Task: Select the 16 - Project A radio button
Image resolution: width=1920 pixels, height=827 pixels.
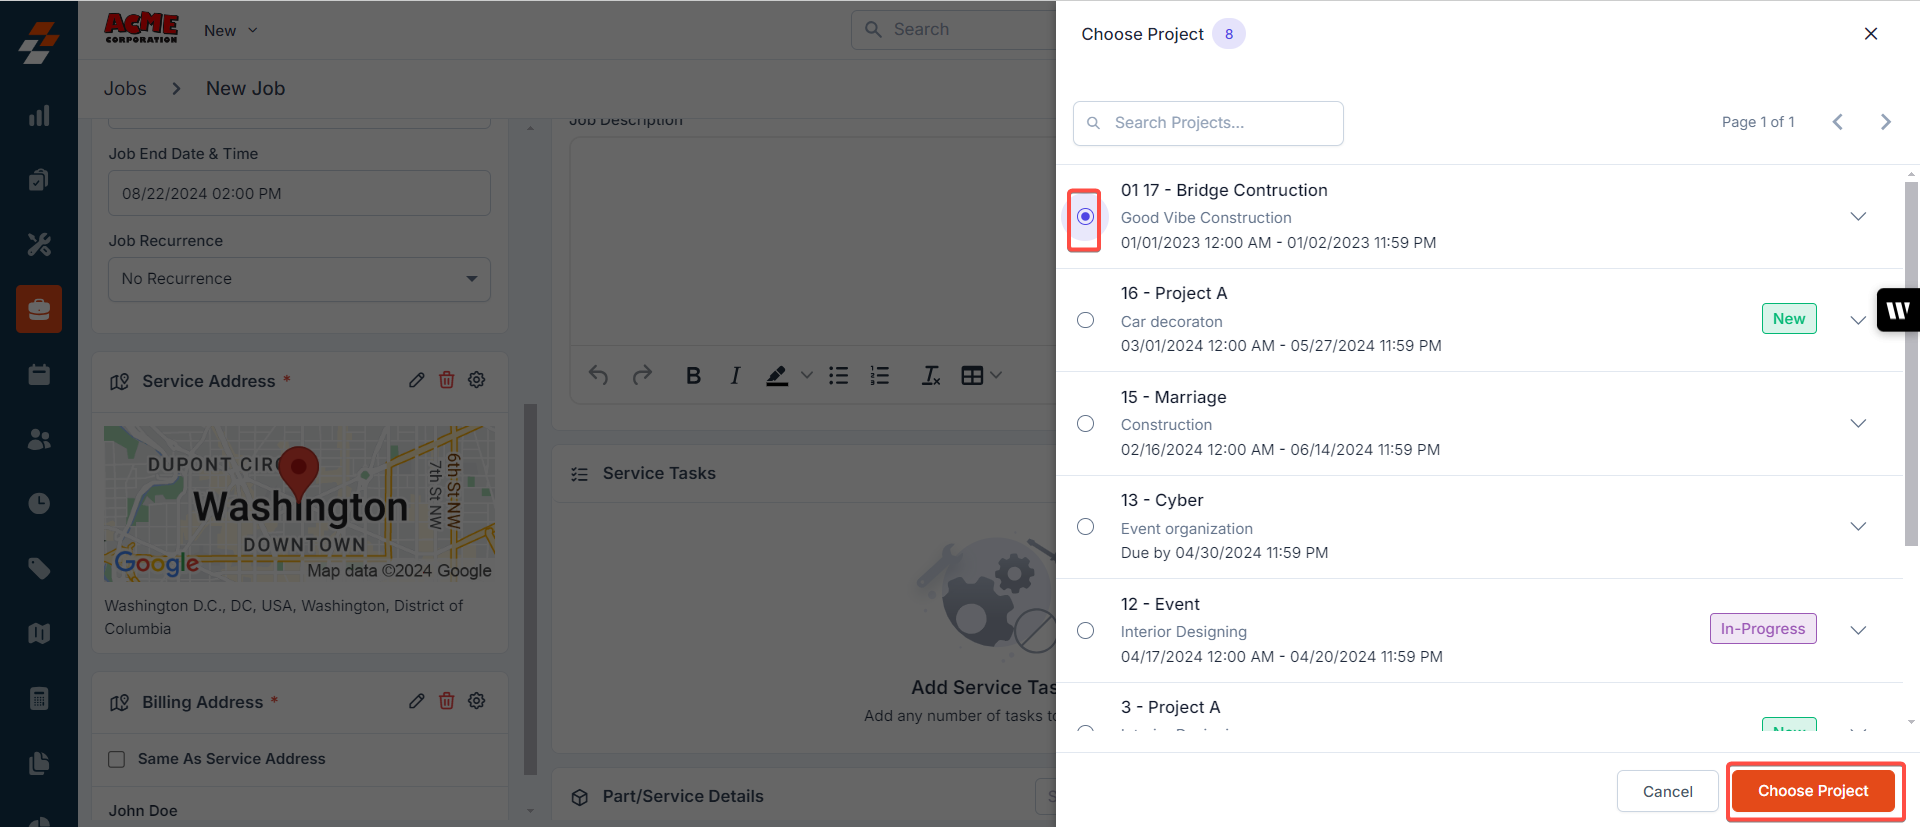Action: 1085,320
